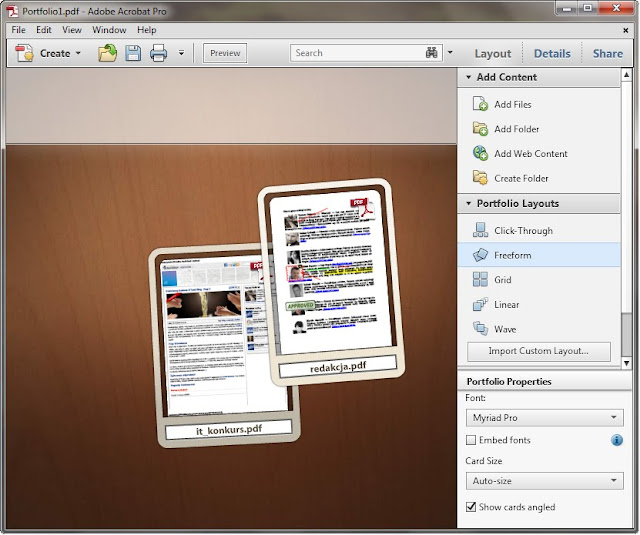This screenshot has height=535, width=640.
Task: Close the document with the menu bar X
Action: pos(625,30)
